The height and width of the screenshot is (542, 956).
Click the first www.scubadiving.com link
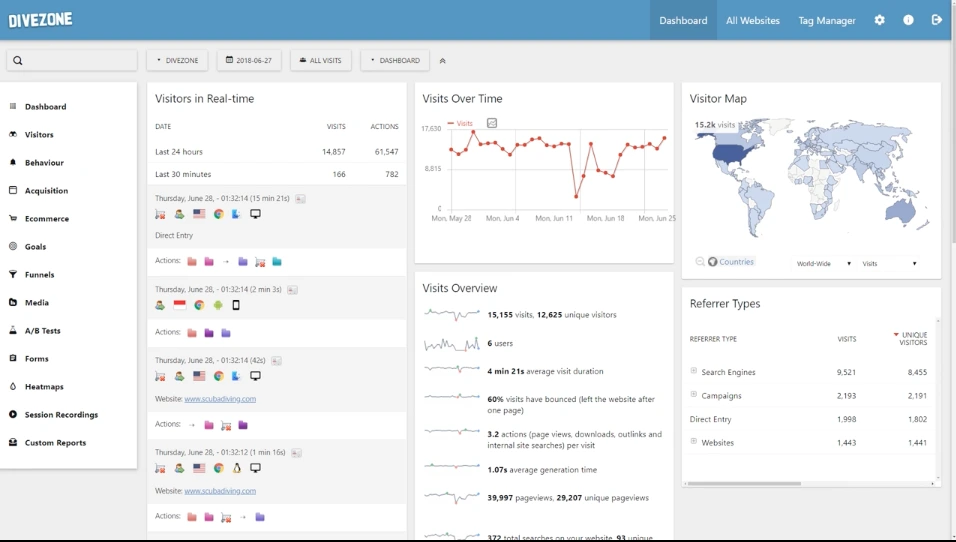(220, 399)
